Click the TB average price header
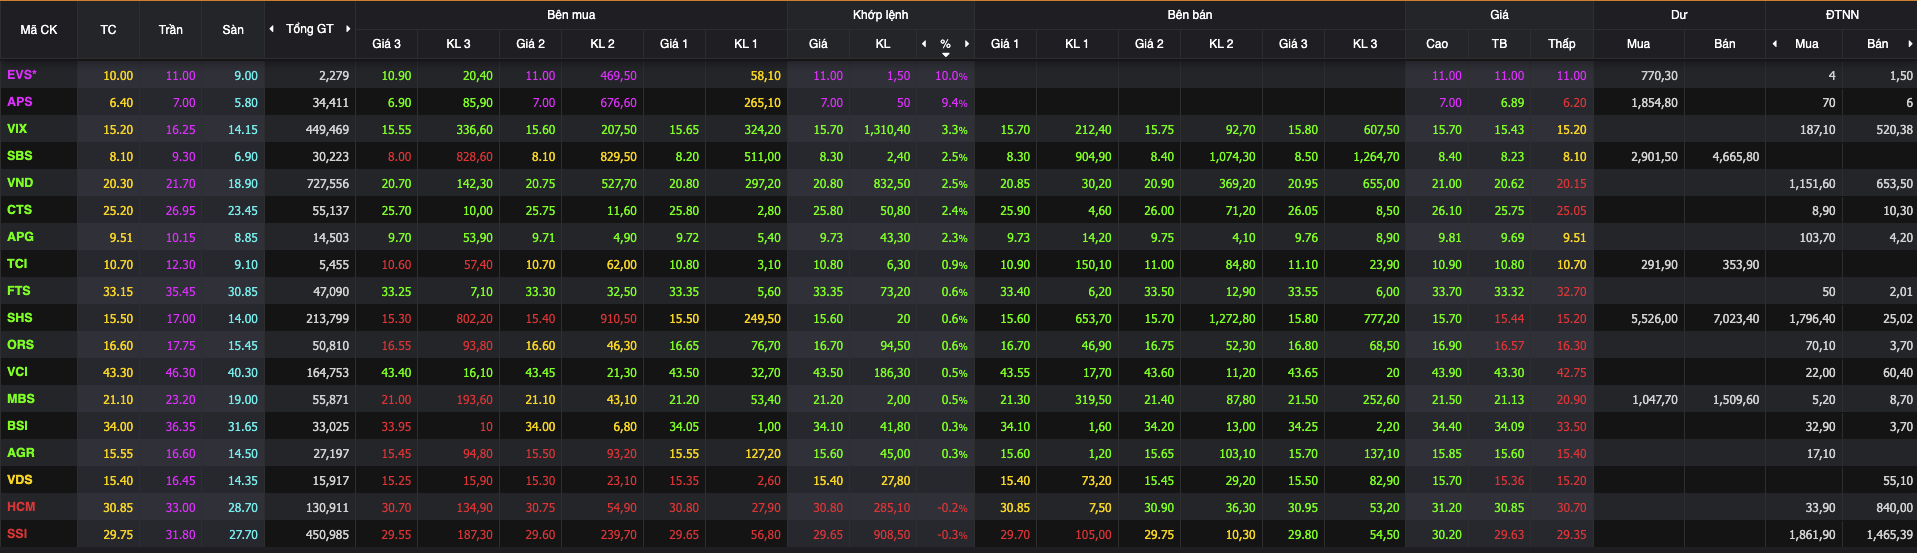 (1499, 44)
